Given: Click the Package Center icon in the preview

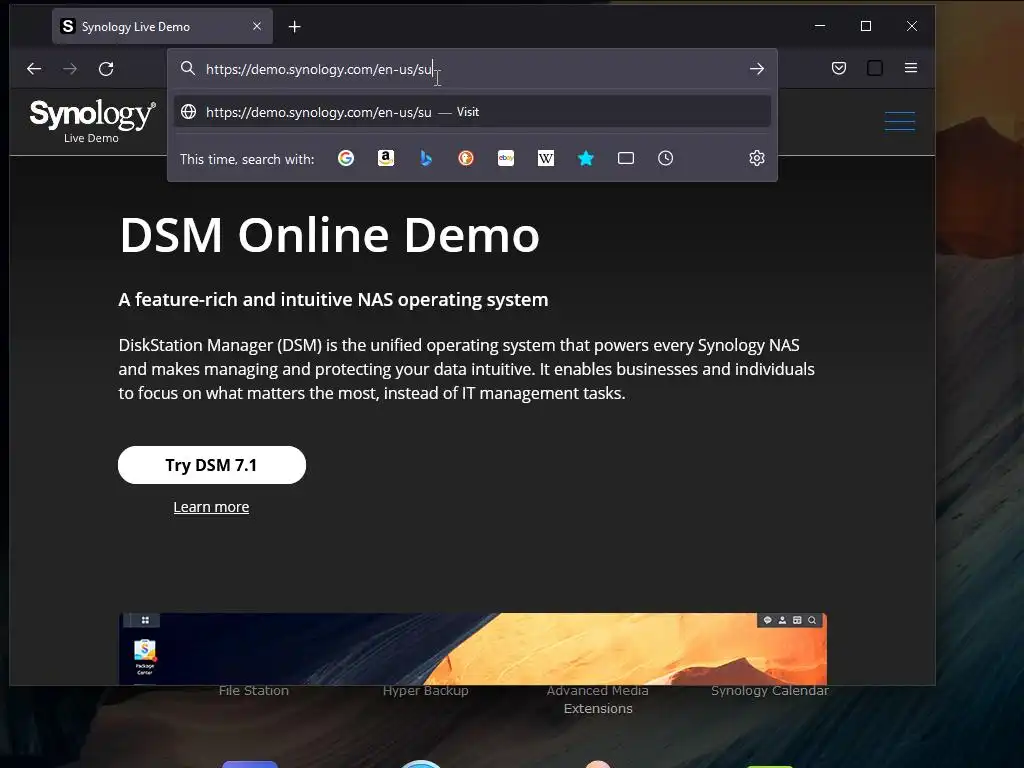Looking at the screenshot, I should tap(145, 656).
